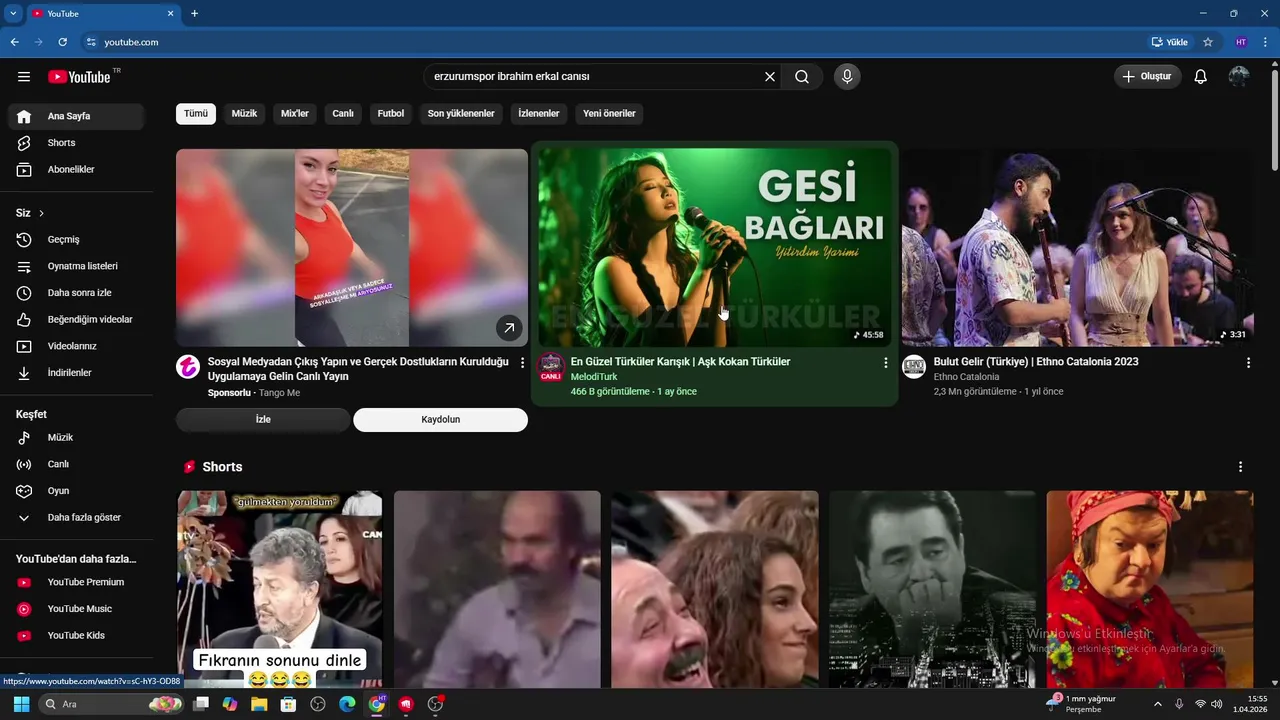
Task: Open options menu for sponsored Tango ad
Action: tap(522, 363)
